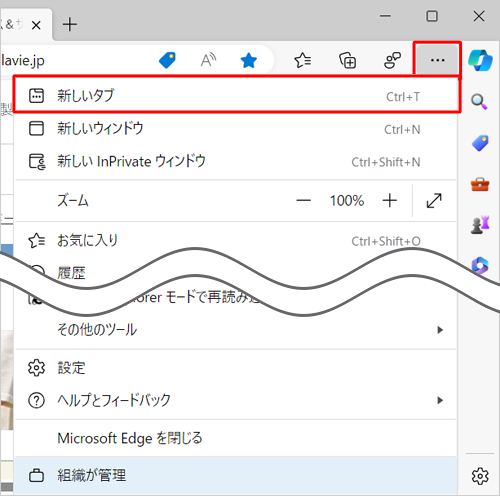Open the sidebar Microsoft 365 icon
Screen dimensions: 500x496
pyautogui.click(x=480, y=265)
